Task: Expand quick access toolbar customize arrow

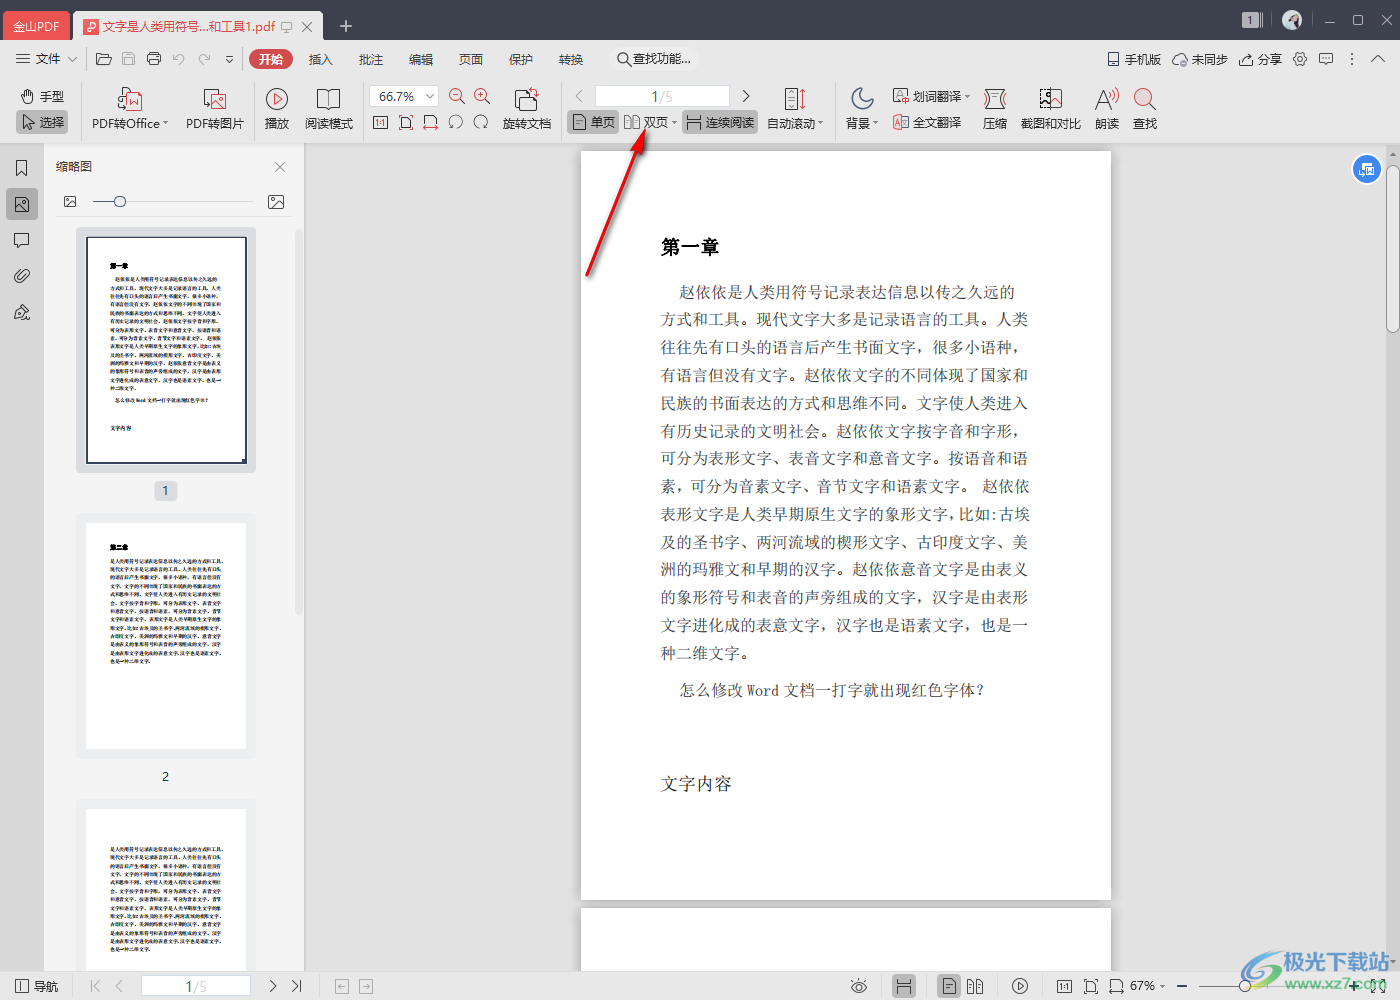Action: [229, 59]
